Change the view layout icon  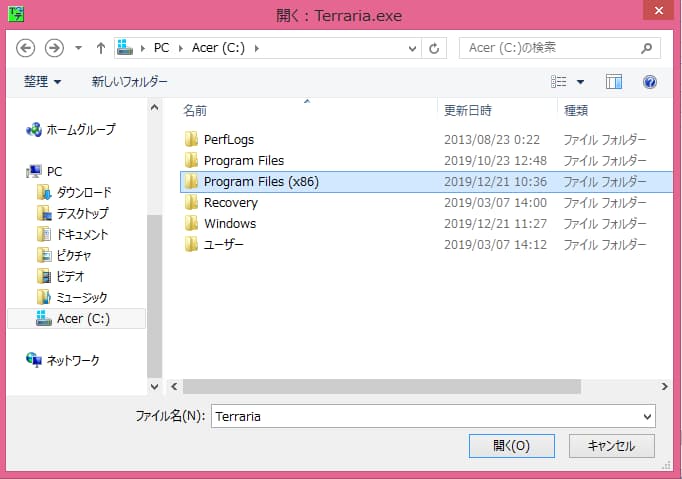559,82
